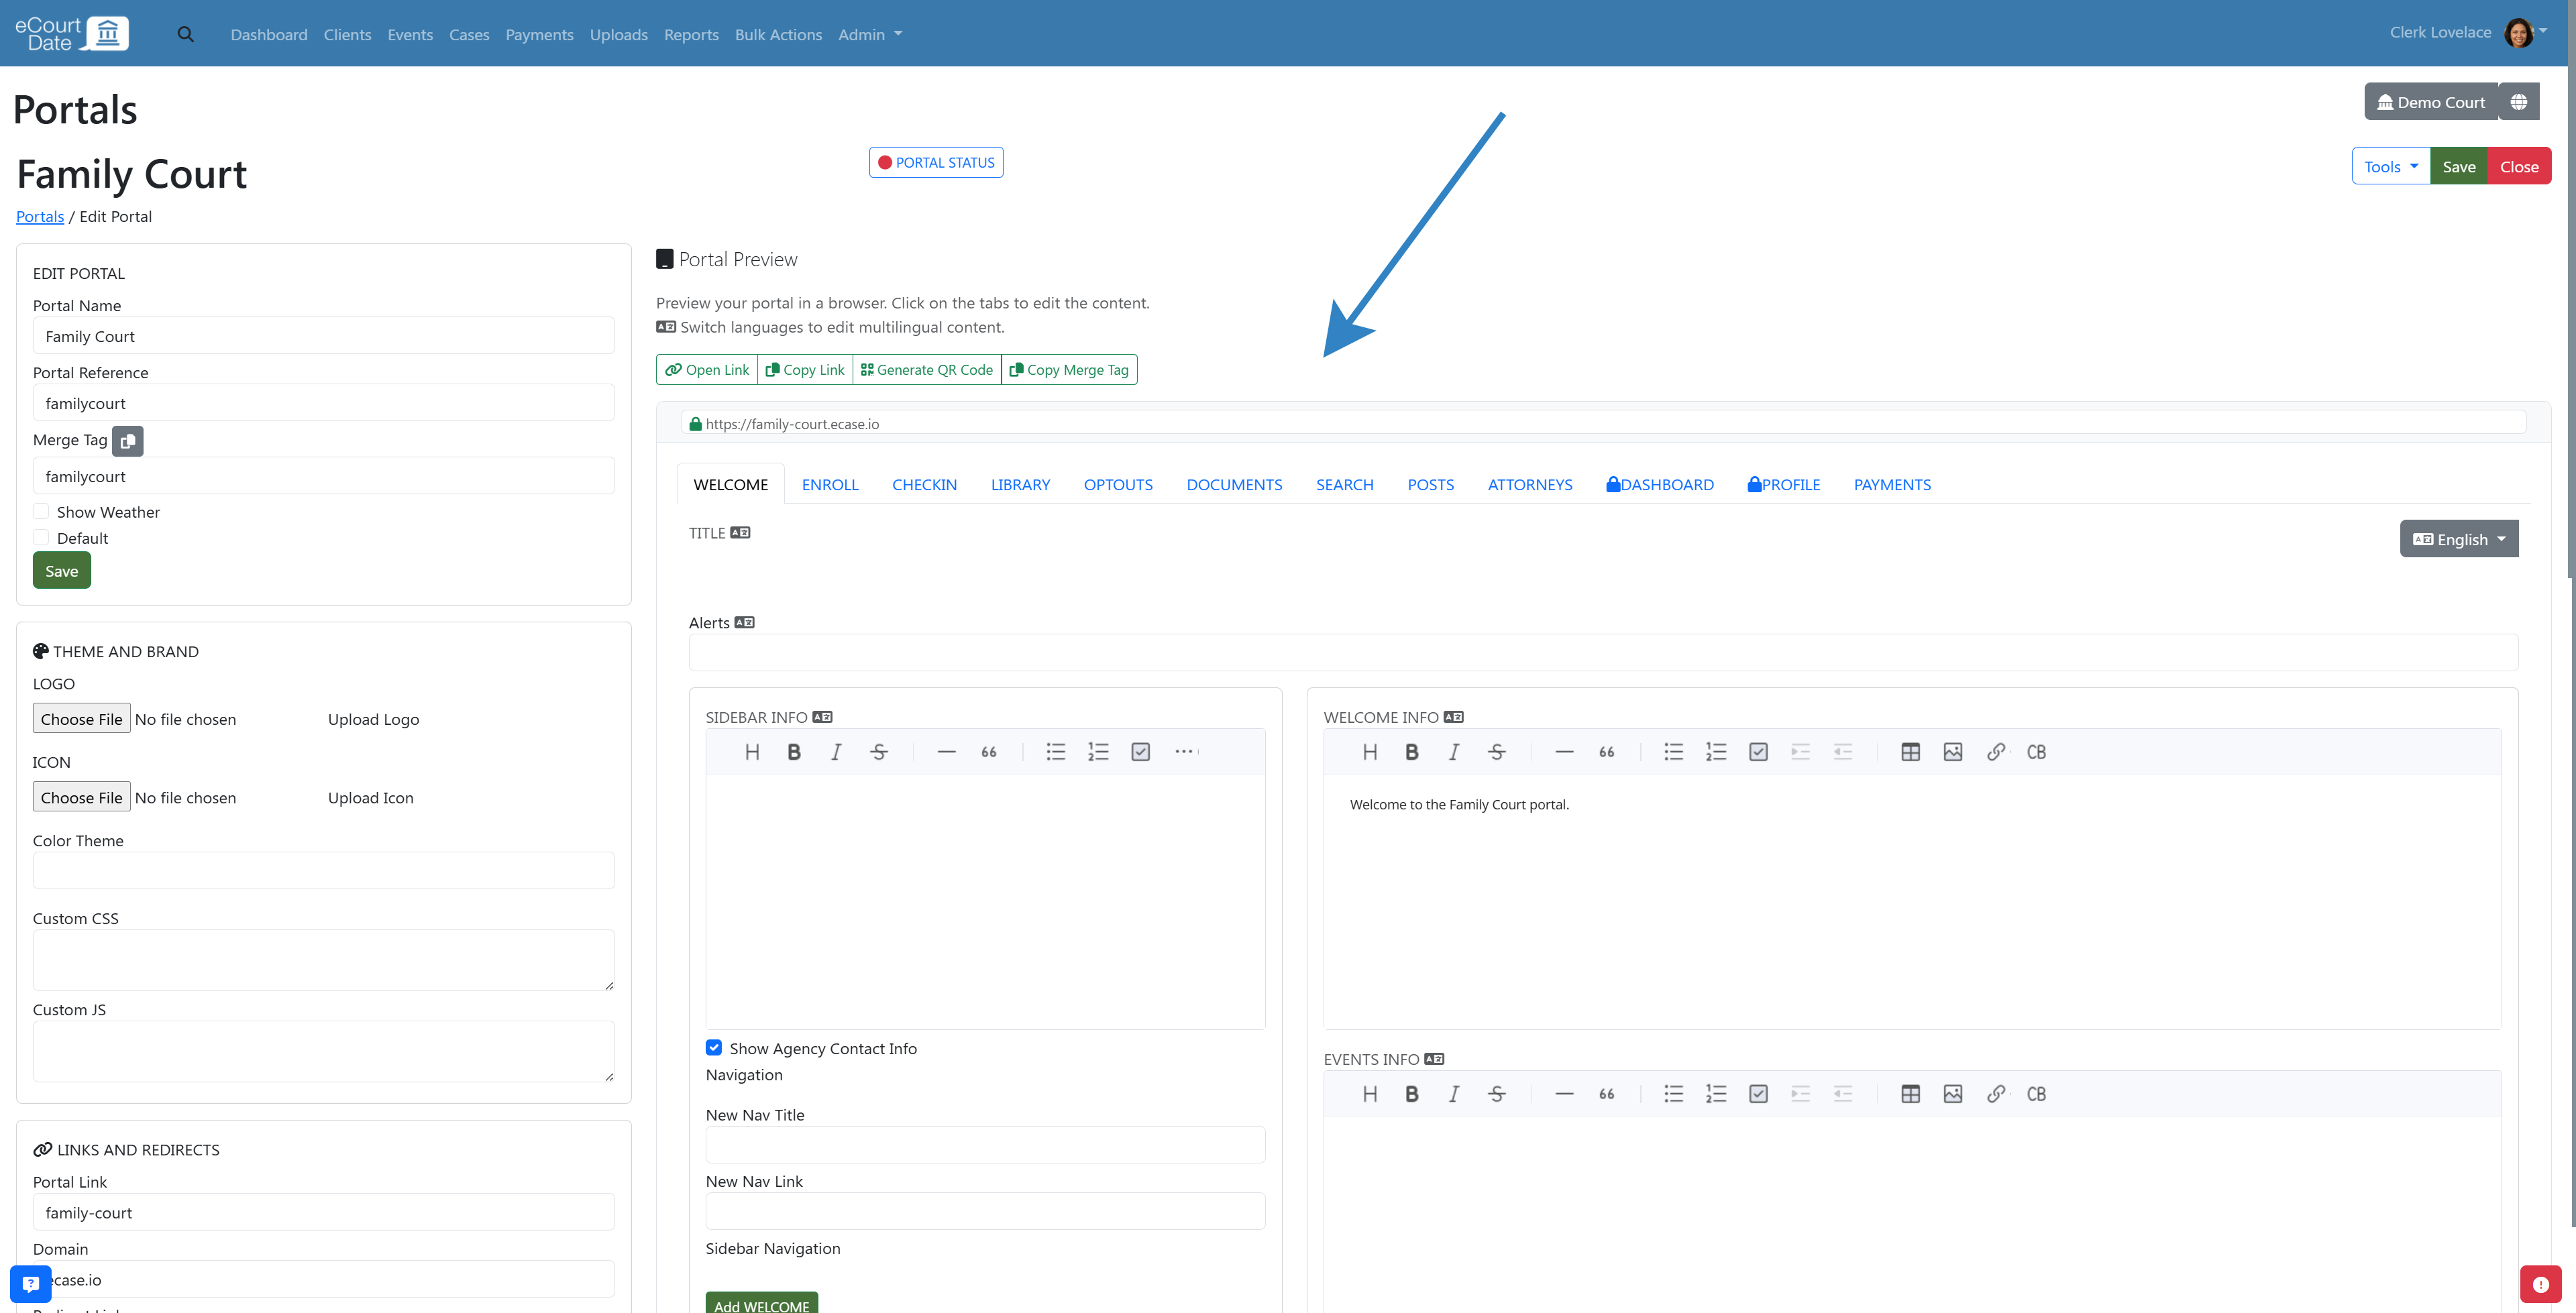Toggle bold in Welcome Info editor
This screenshot has width=2576, height=1313.
click(1412, 752)
